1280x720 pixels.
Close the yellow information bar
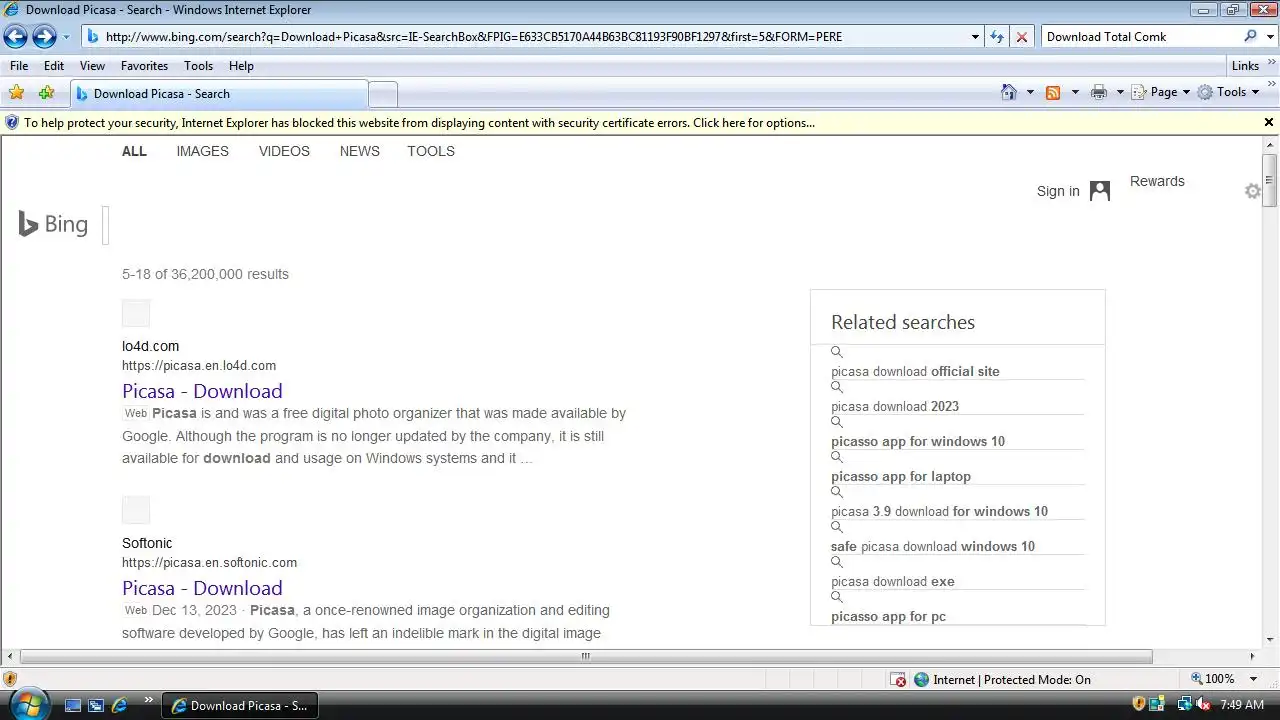click(x=1269, y=122)
